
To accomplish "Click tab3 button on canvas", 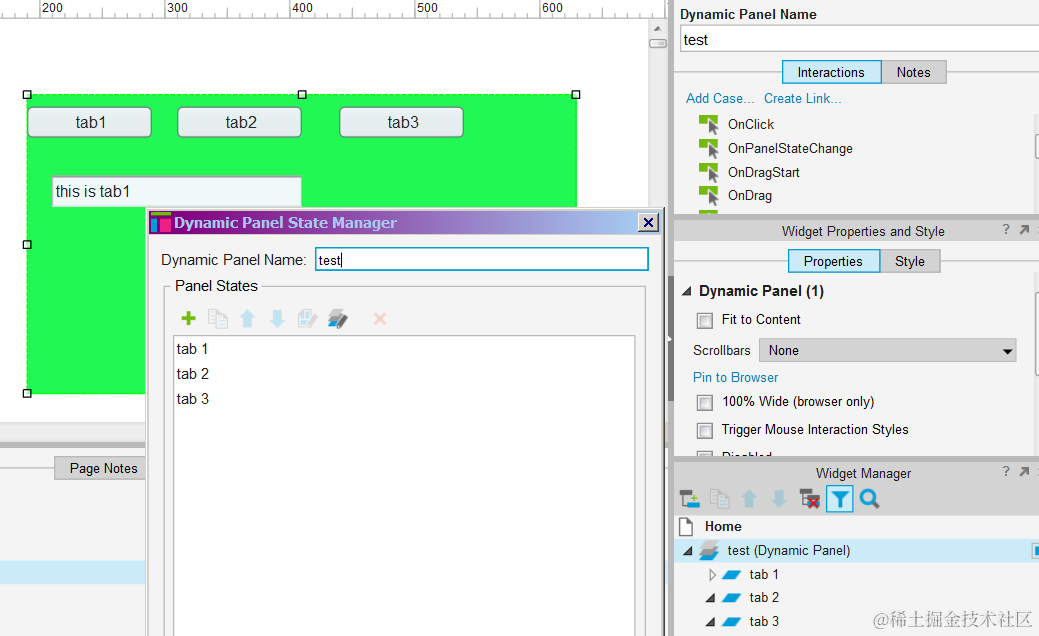I will [x=402, y=123].
